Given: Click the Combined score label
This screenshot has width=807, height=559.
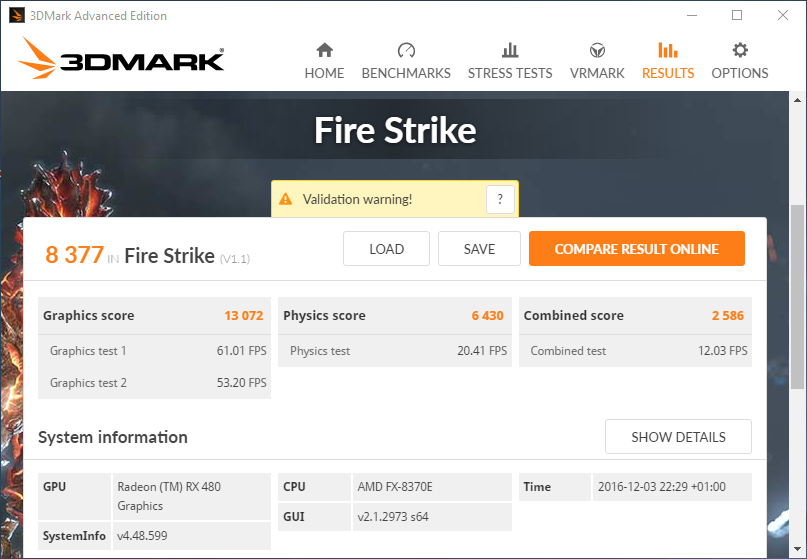Looking at the screenshot, I should [x=573, y=316].
